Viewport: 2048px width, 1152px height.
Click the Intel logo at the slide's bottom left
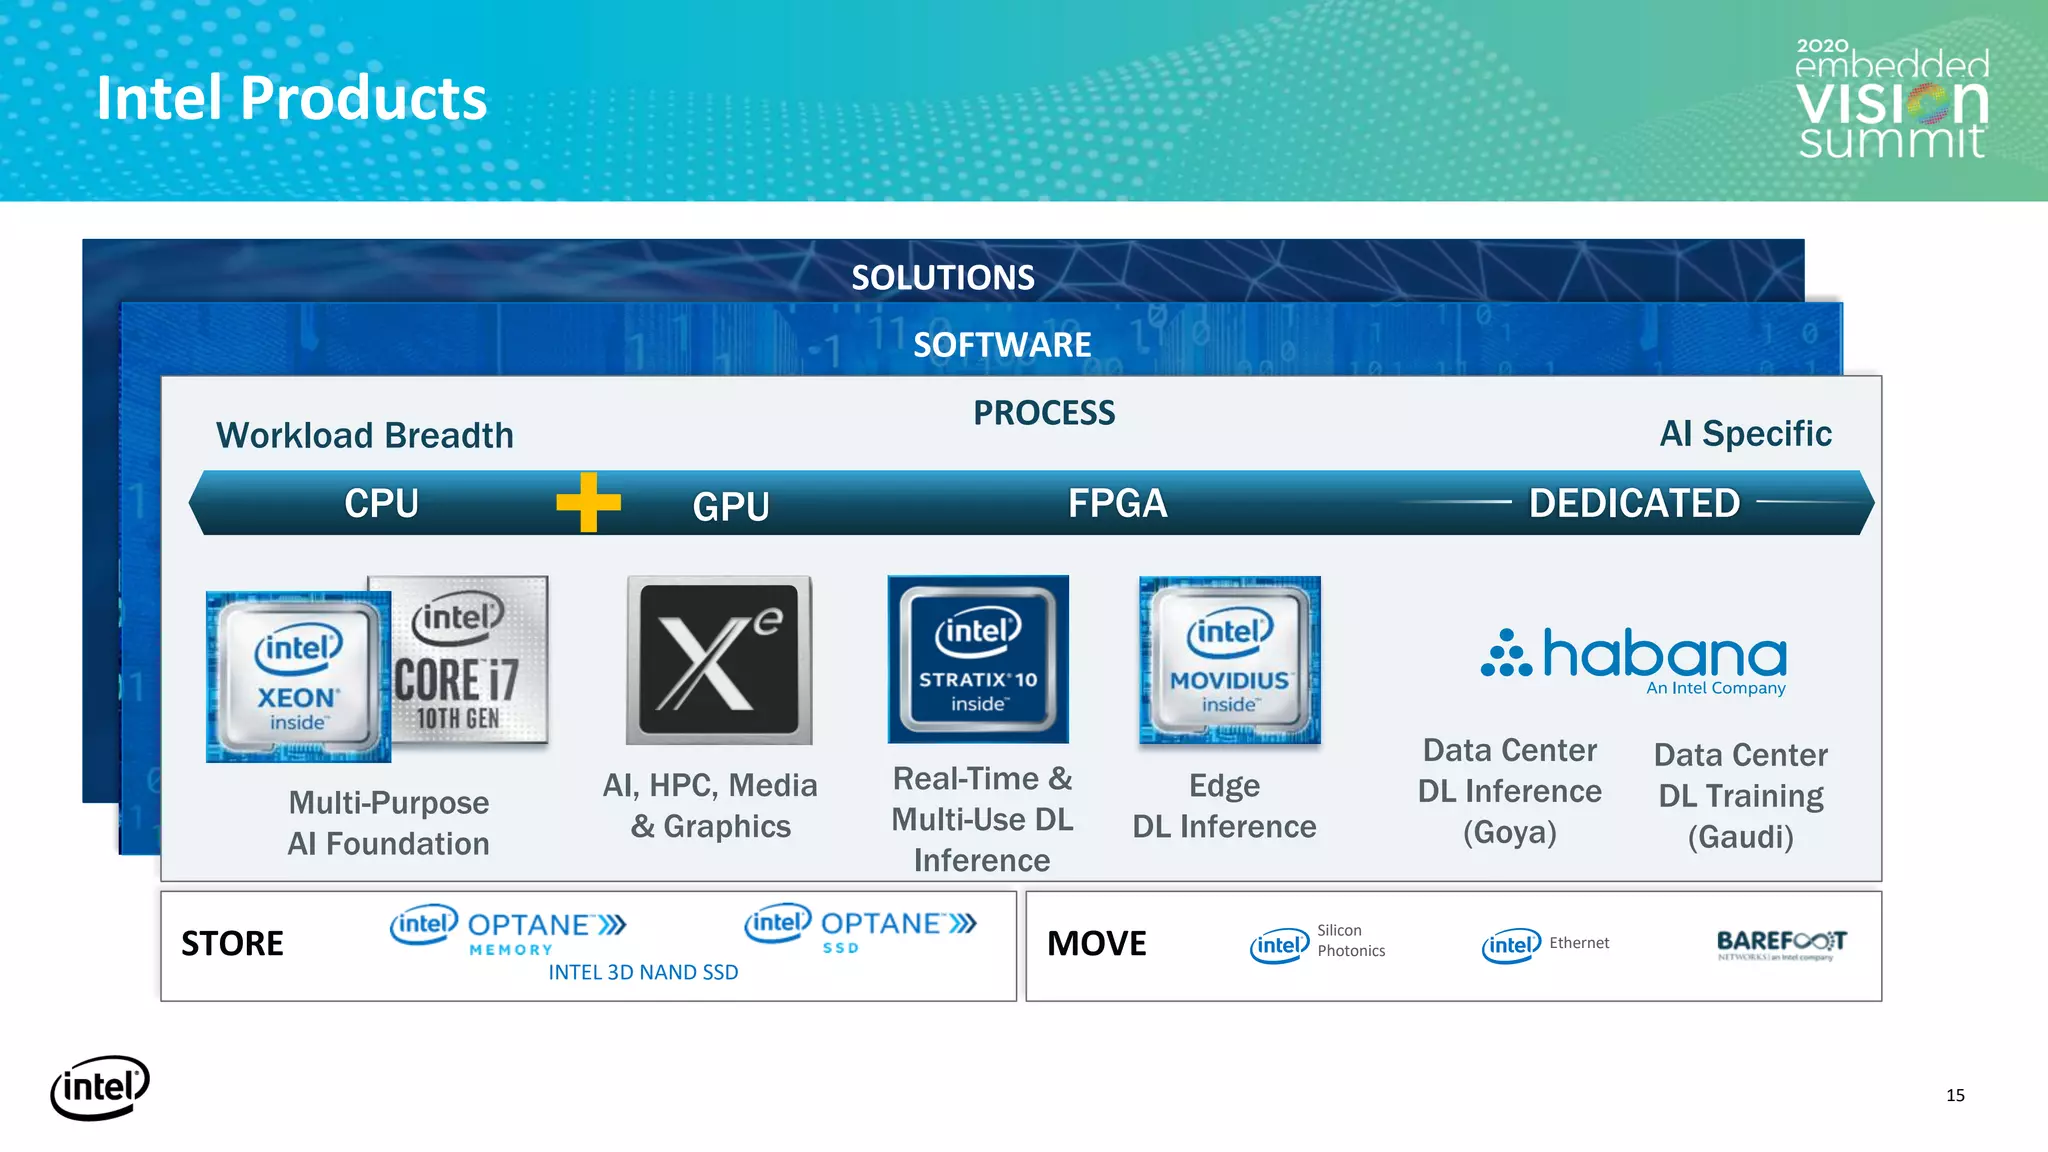pyautogui.click(x=100, y=1087)
